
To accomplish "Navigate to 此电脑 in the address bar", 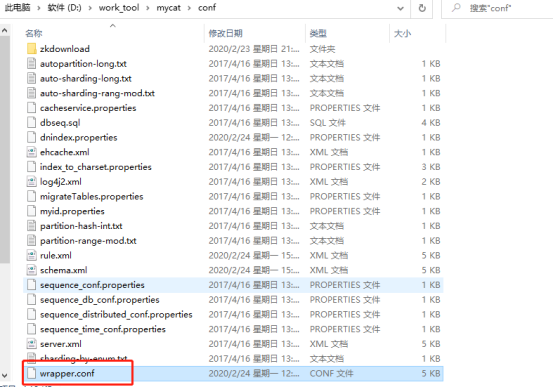I will (x=18, y=8).
